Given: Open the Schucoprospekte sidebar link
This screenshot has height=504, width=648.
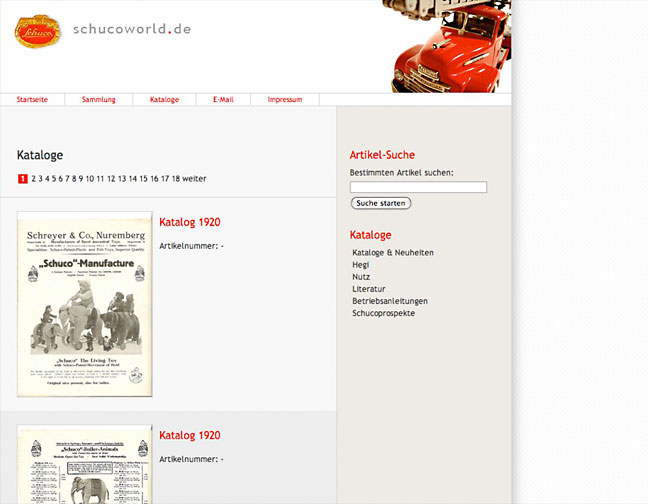Looking at the screenshot, I should click(384, 313).
